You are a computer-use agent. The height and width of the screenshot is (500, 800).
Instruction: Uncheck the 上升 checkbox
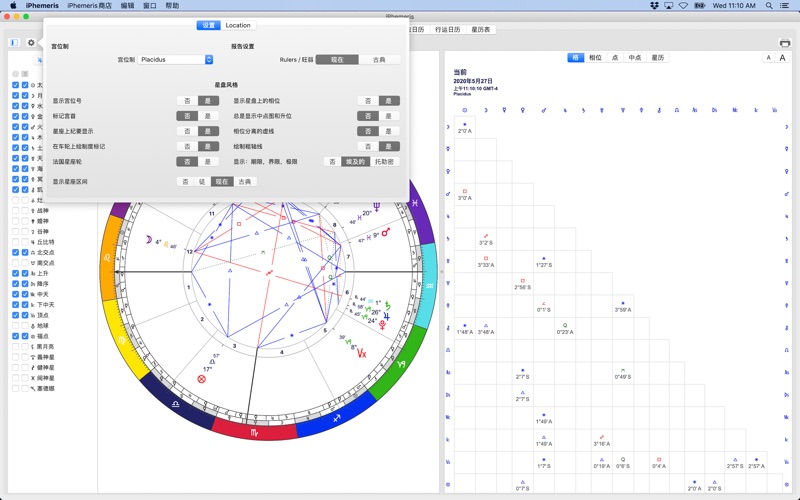click(16, 272)
